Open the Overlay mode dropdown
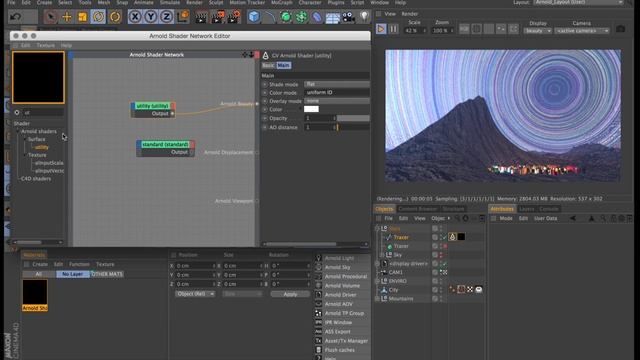 pyautogui.click(x=337, y=101)
